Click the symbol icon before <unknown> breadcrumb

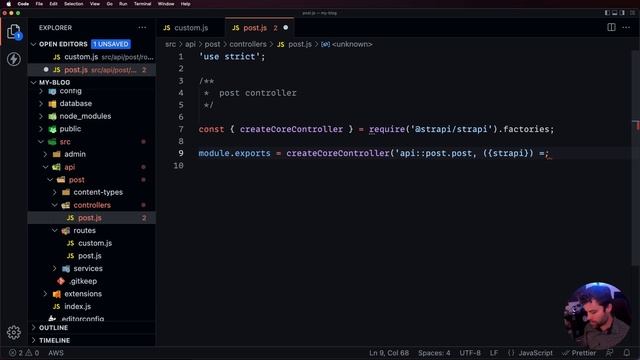pos(325,44)
